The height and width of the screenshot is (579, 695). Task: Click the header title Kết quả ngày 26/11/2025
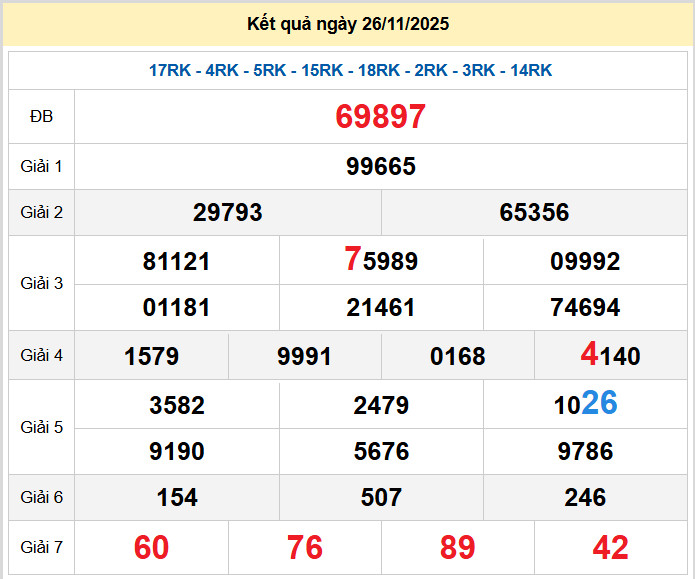348,24
